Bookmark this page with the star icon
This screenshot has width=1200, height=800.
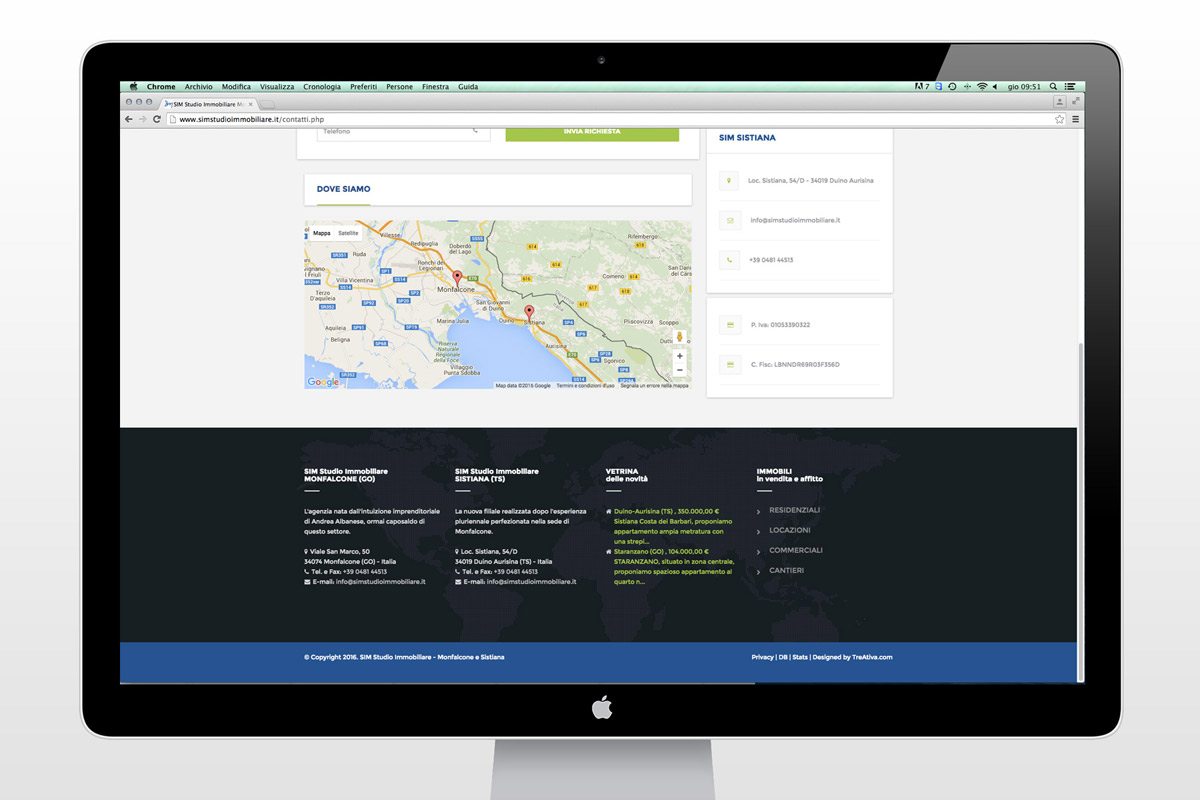coord(1059,119)
